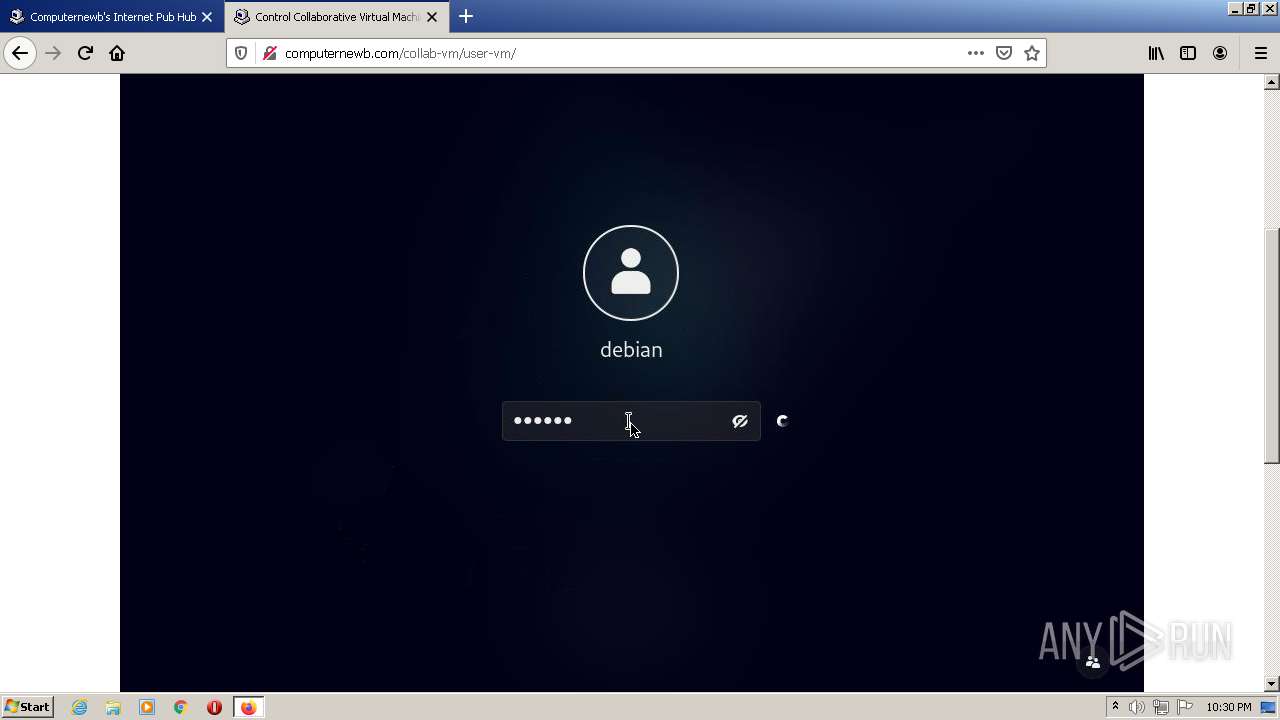Restore down the browser window
This screenshot has width=1280, height=720.
(x=1251, y=9)
